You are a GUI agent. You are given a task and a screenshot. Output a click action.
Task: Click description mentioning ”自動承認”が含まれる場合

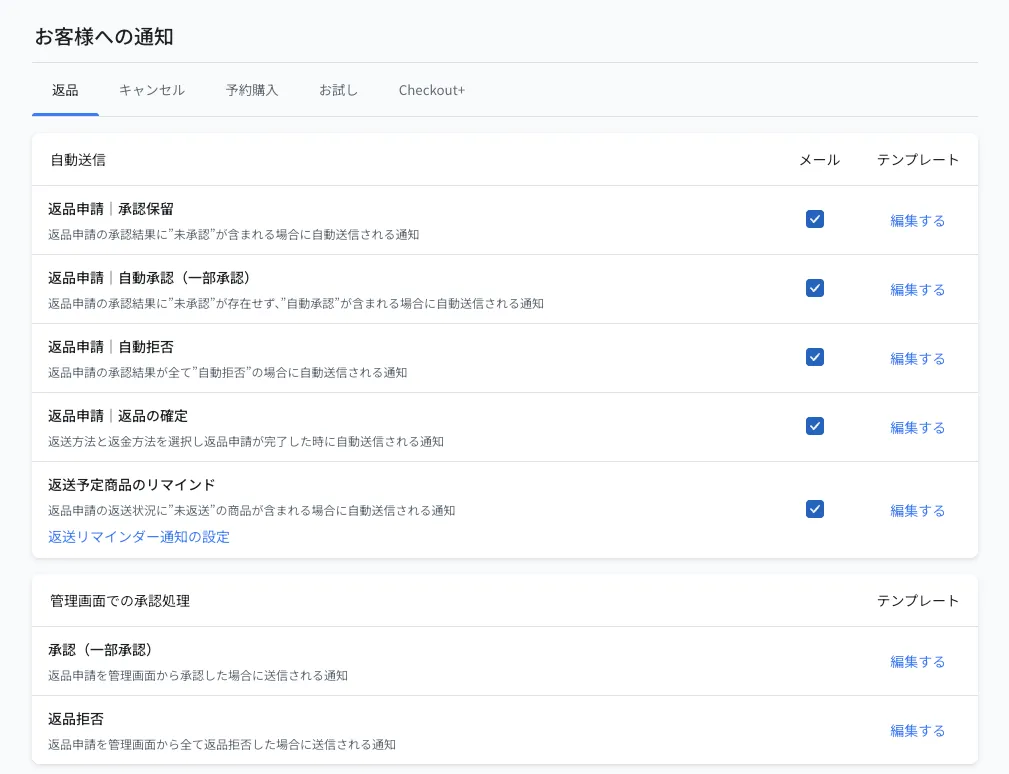pyautogui.click(x=296, y=303)
